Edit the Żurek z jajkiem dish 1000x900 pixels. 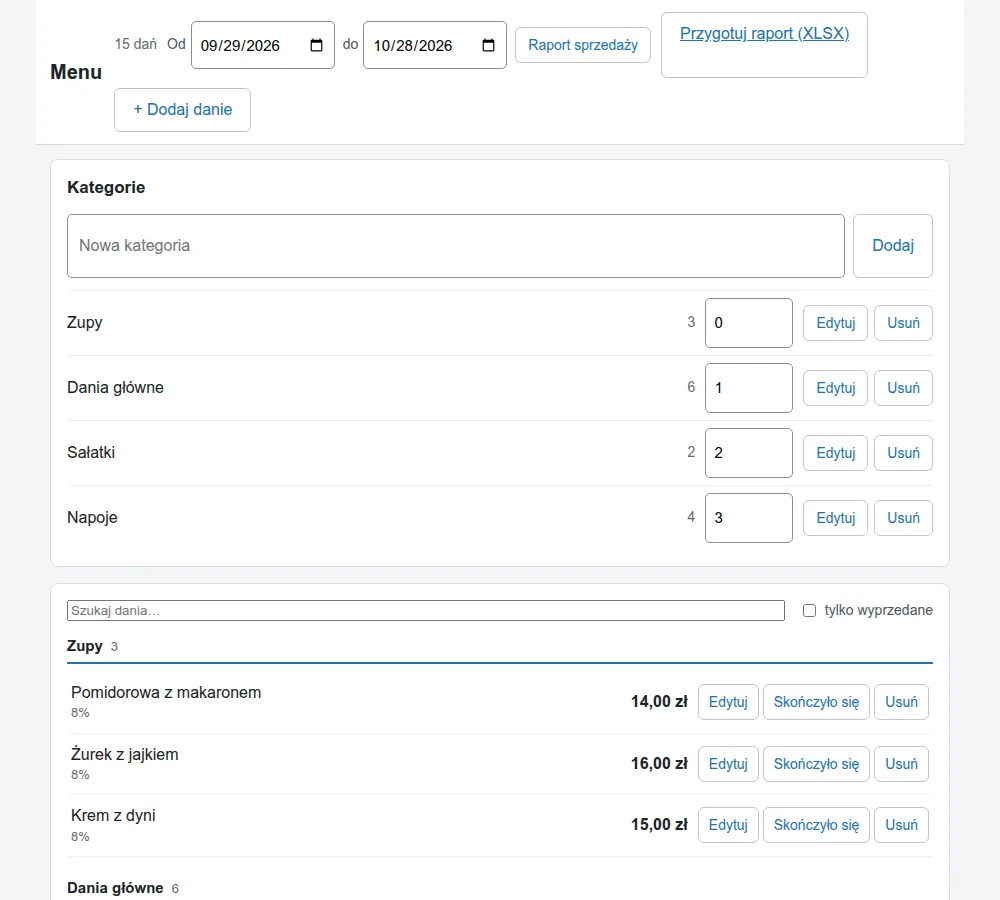point(728,764)
